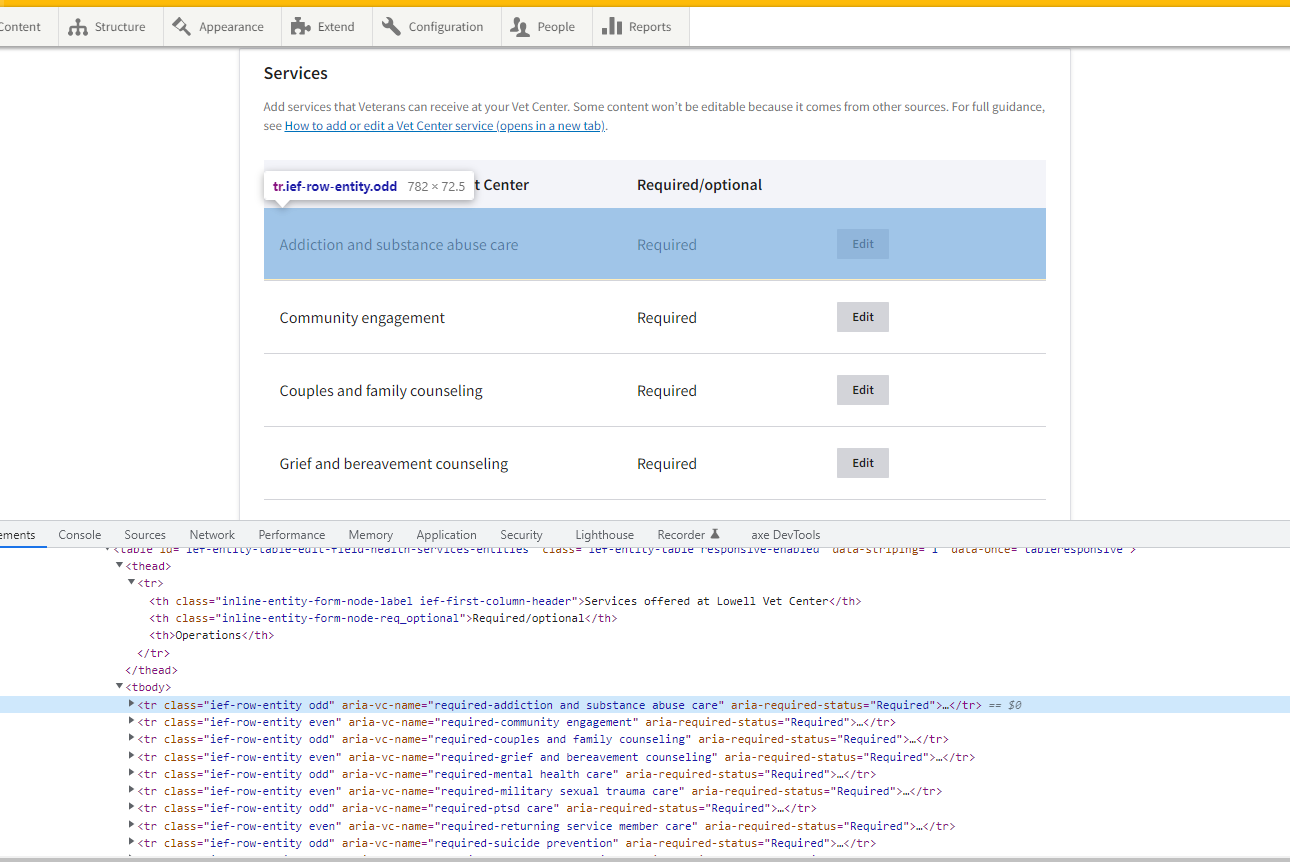Click the People person icon
The height and width of the screenshot is (862, 1290).
pyautogui.click(x=520, y=27)
